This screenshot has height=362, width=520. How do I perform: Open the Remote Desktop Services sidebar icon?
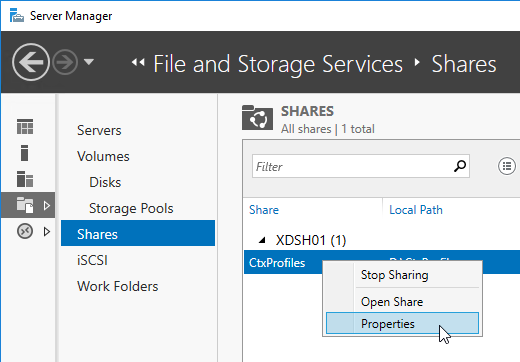click(25, 231)
